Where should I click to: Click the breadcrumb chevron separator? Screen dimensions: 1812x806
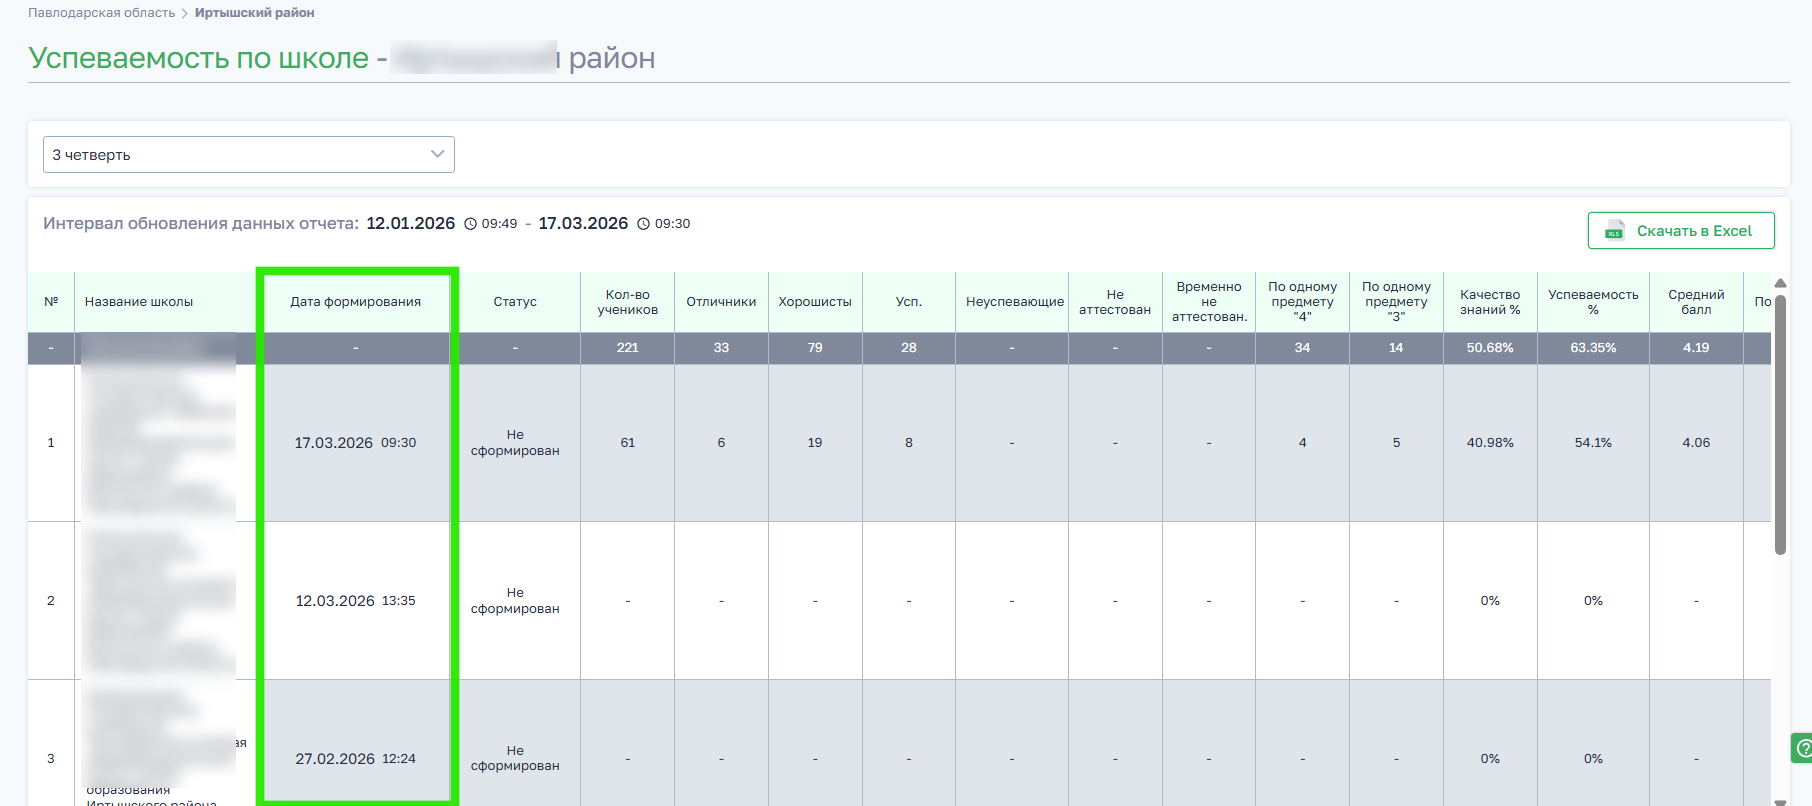(185, 13)
